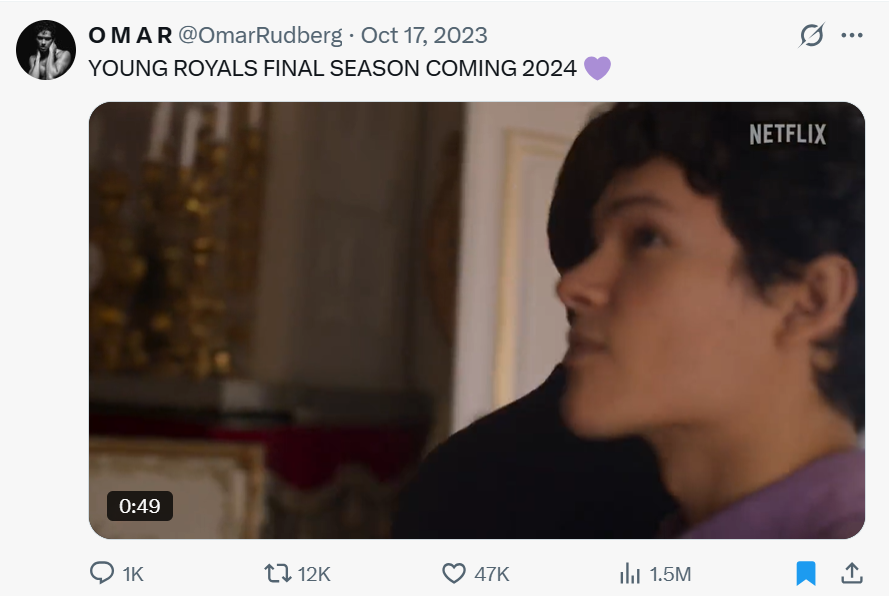Click the 47K likes count
Image resolution: width=889 pixels, height=596 pixels.
[x=492, y=574]
